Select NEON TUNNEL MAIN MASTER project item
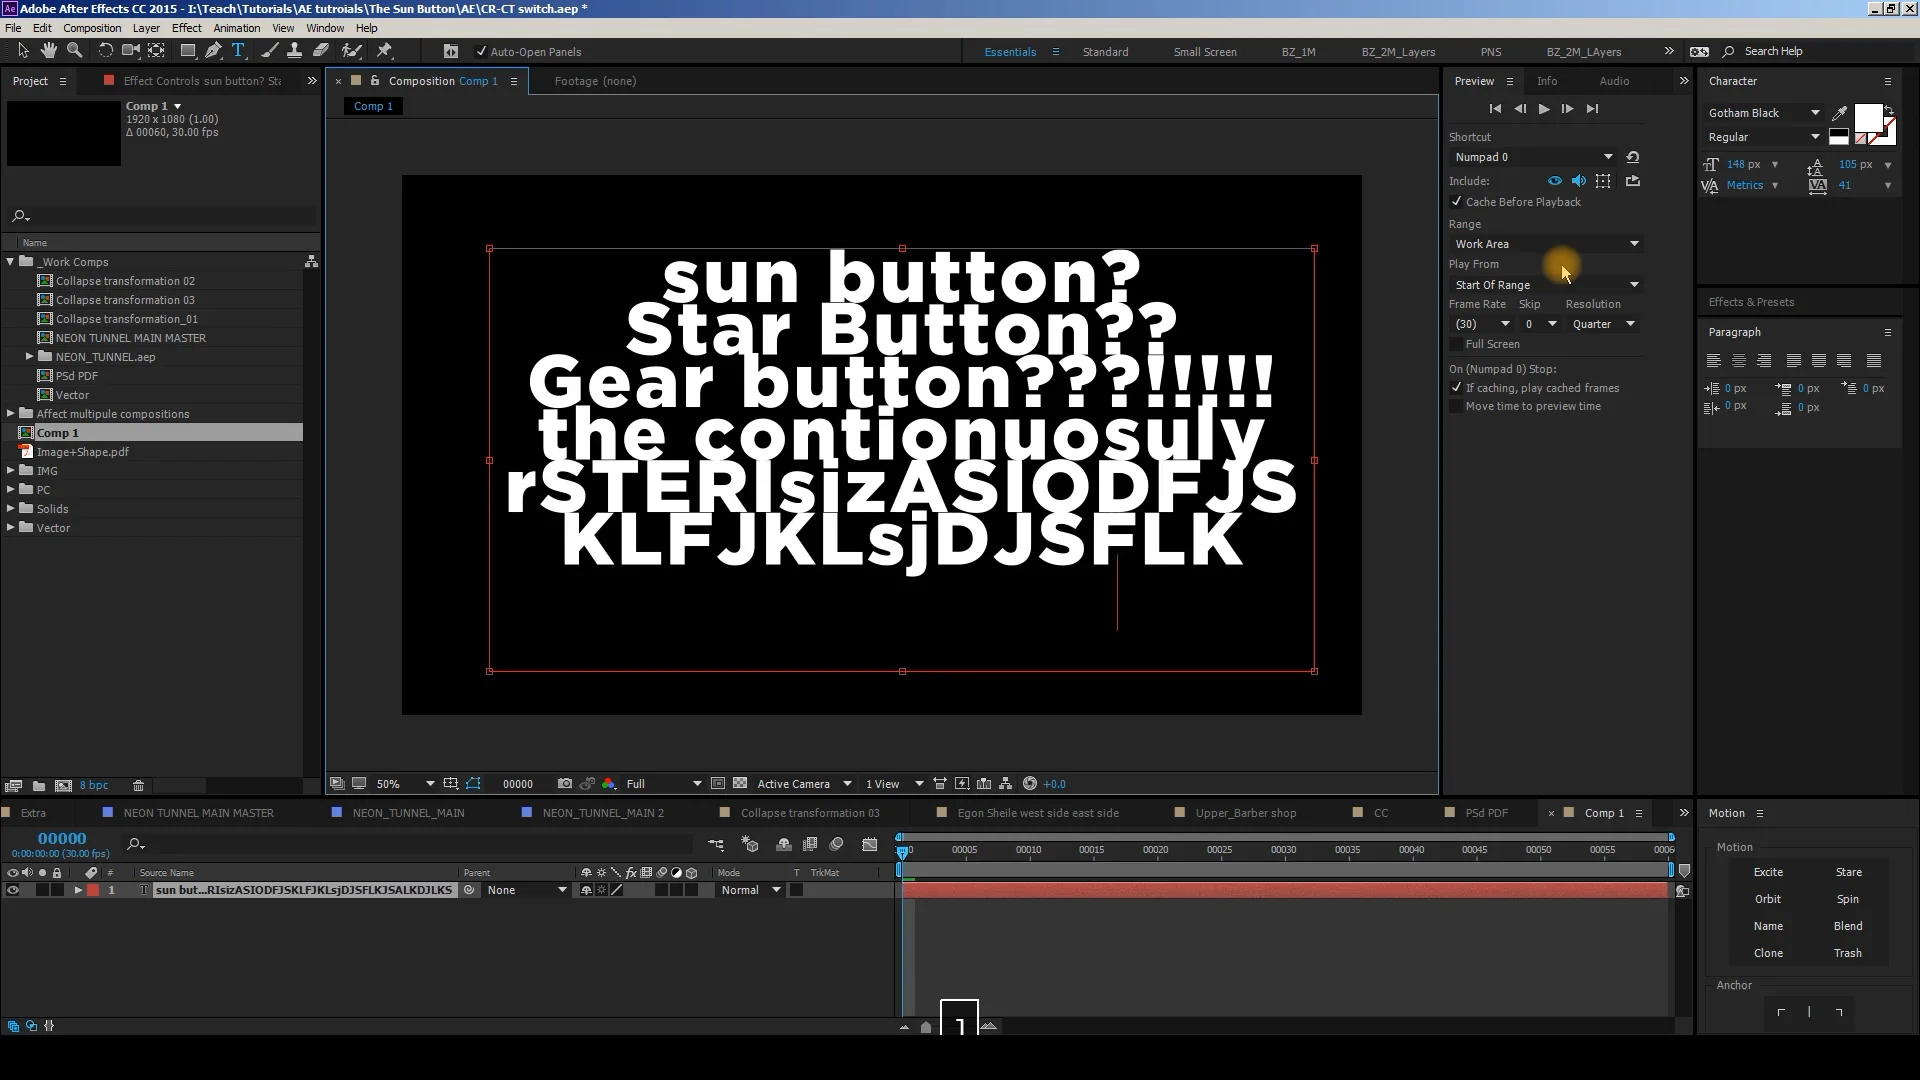The height and width of the screenshot is (1080, 1920). tap(130, 338)
